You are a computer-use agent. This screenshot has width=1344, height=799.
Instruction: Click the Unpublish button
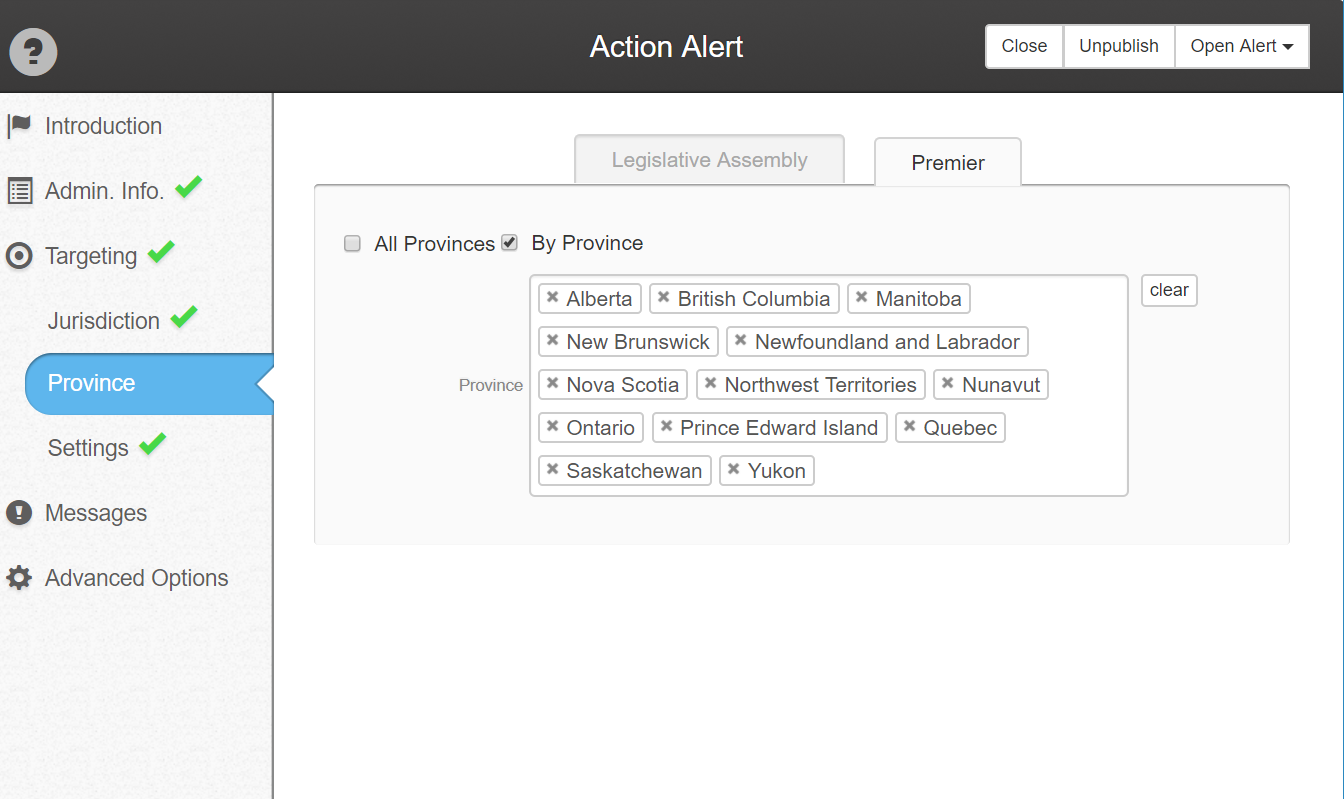pyautogui.click(x=1119, y=46)
